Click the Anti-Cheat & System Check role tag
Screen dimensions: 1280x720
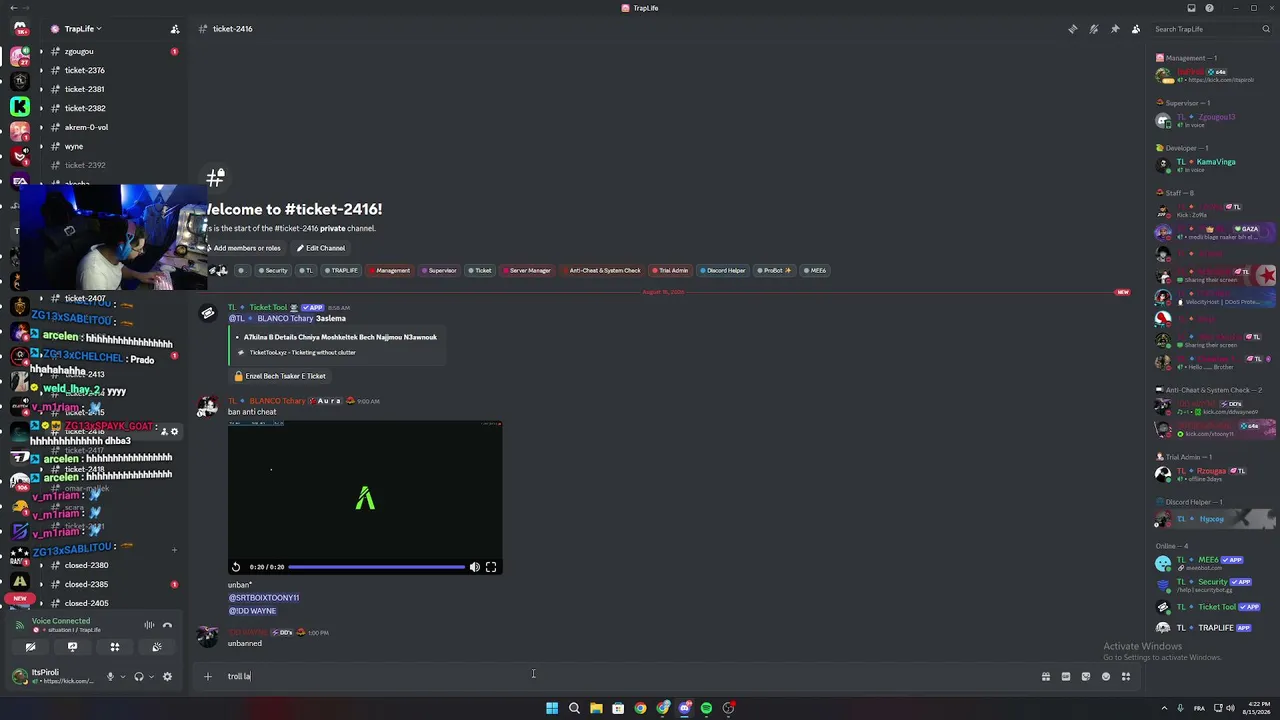pyautogui.click(x=601, y=270)
